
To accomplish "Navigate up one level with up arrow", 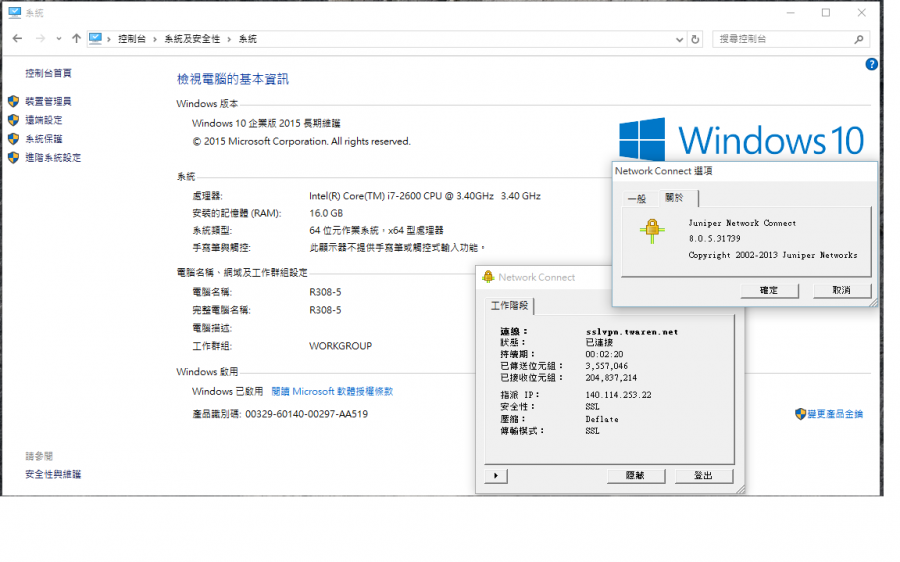I will click(x=76, y=39).
